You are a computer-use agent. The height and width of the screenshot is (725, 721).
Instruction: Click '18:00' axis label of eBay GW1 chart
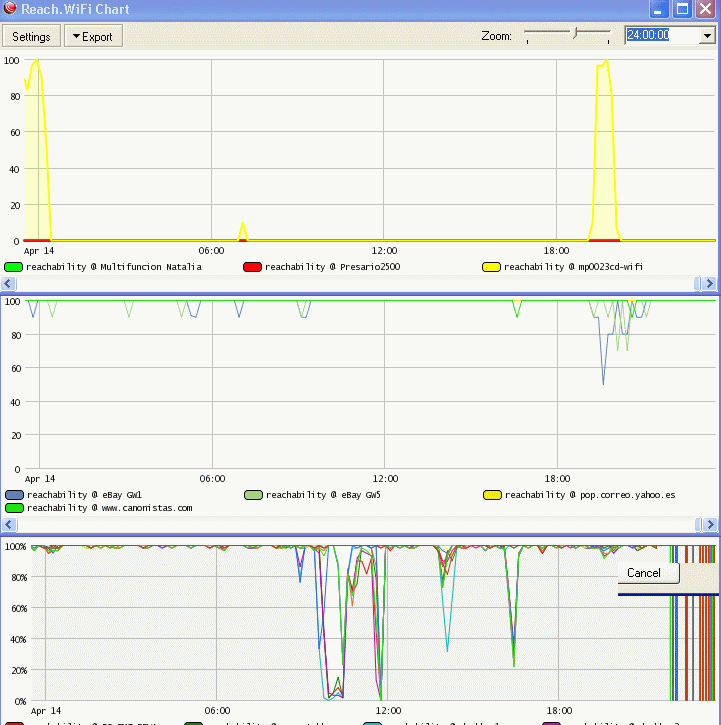tap(557, 479)
